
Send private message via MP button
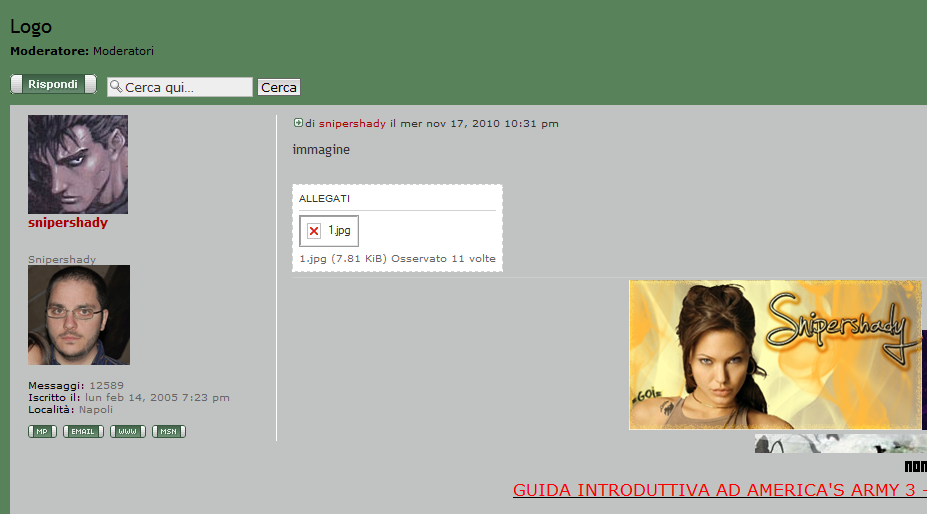[42, 432]
